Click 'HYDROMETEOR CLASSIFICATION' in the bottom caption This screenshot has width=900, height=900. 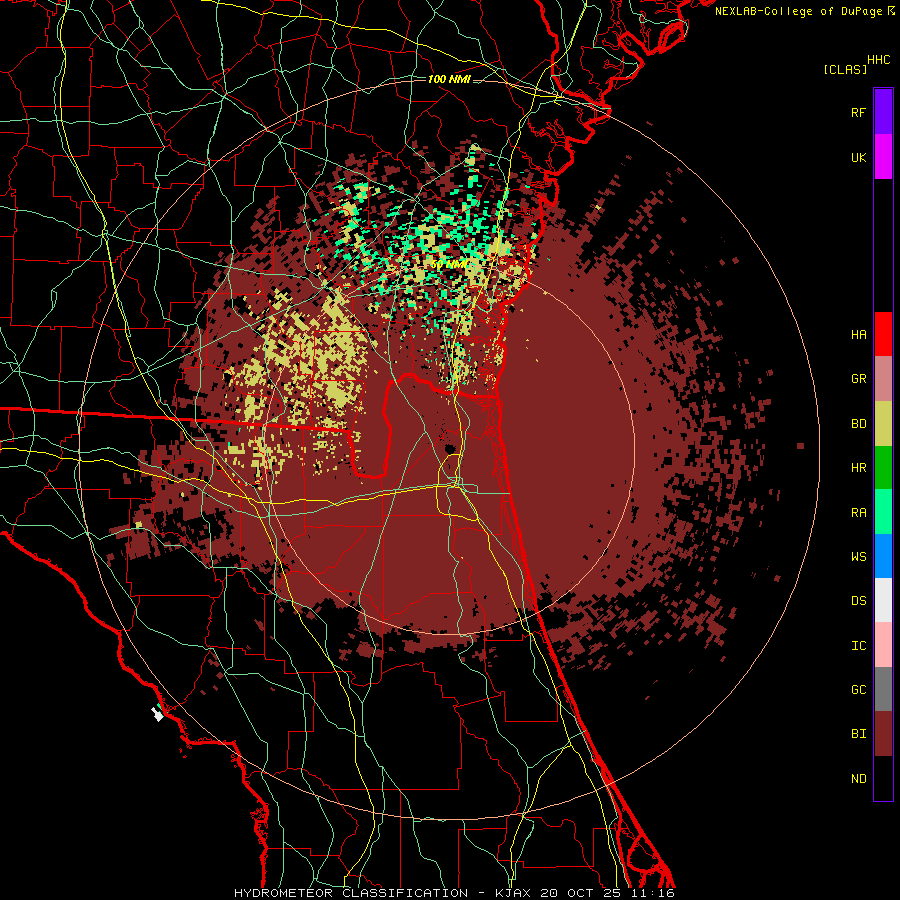click(351, 893)
